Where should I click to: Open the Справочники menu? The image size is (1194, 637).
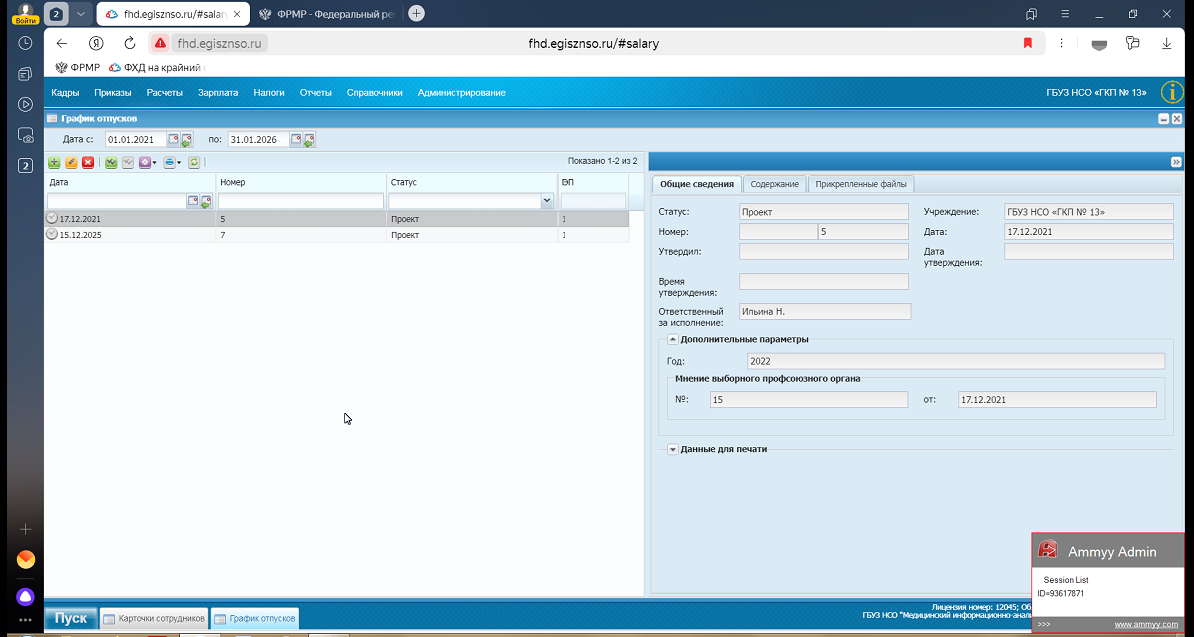pyautogui.click(x=374, y=93)
